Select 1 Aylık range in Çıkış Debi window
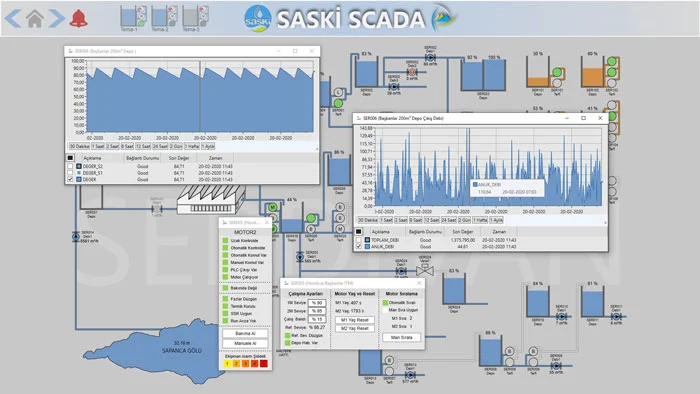This screenshot has width=700, height=394. tap(496, 220)
